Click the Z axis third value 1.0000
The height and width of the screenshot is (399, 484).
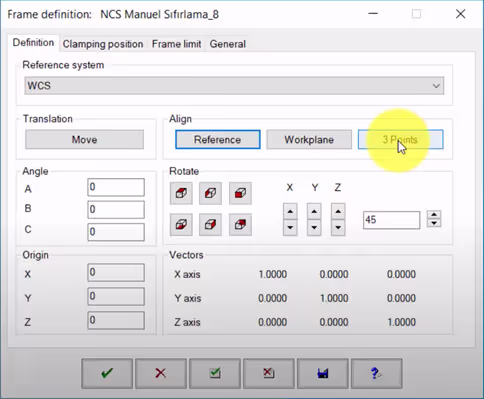401,322
